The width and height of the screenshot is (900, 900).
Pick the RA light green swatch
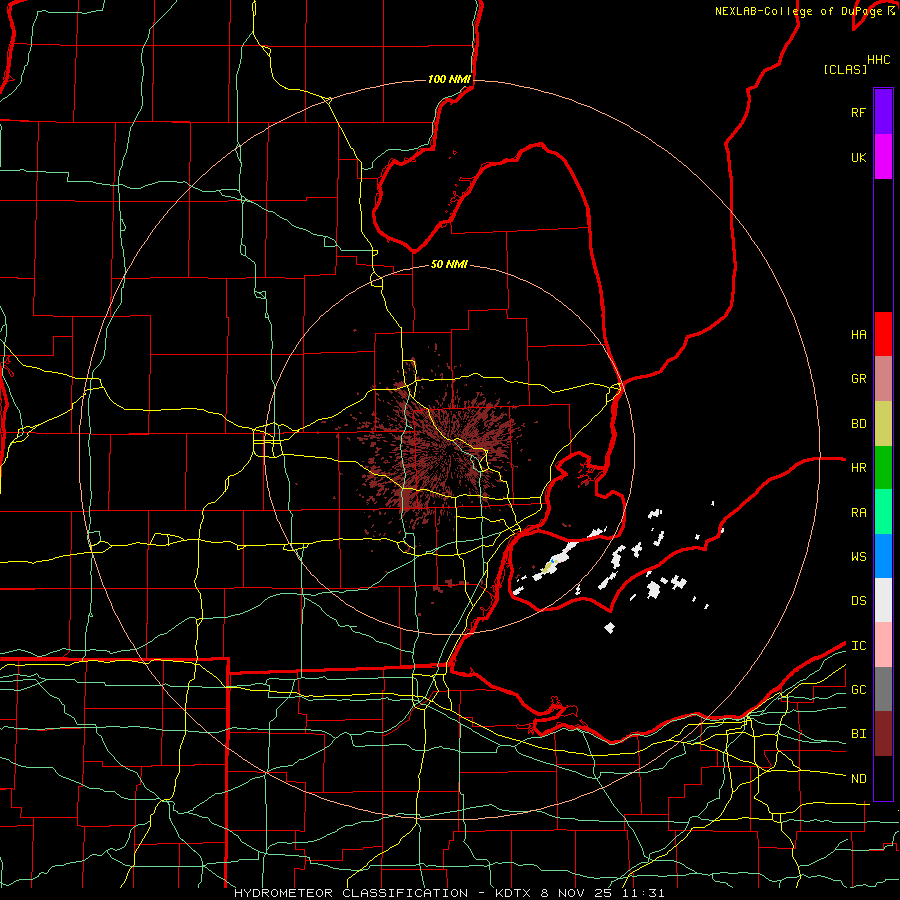(x=883, y=512)
